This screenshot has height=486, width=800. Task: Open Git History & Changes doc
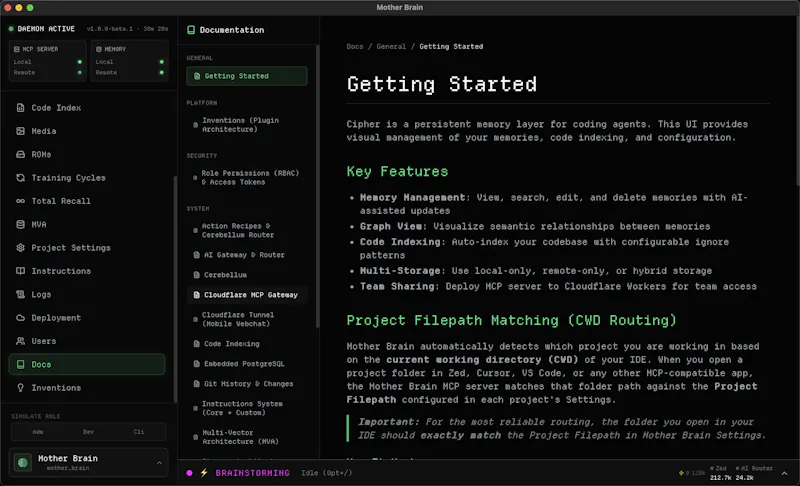pos(247,383)
